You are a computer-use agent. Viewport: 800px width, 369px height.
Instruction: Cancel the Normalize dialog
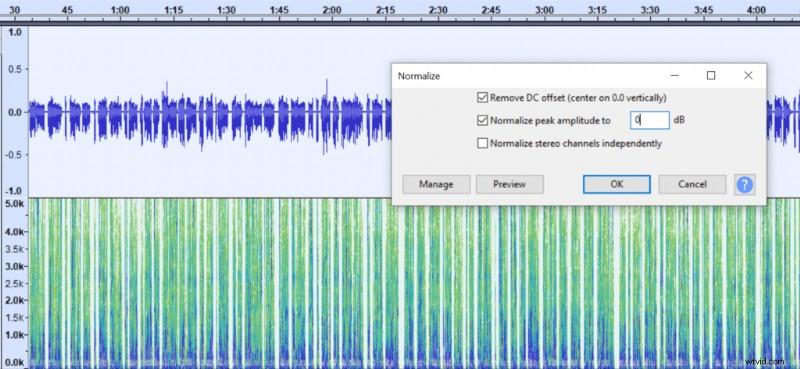692,184
